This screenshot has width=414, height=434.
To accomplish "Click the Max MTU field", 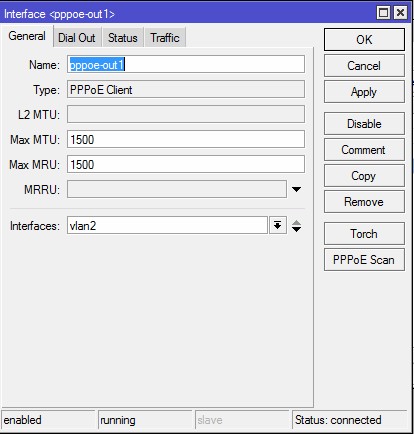I will pos(186,139).
